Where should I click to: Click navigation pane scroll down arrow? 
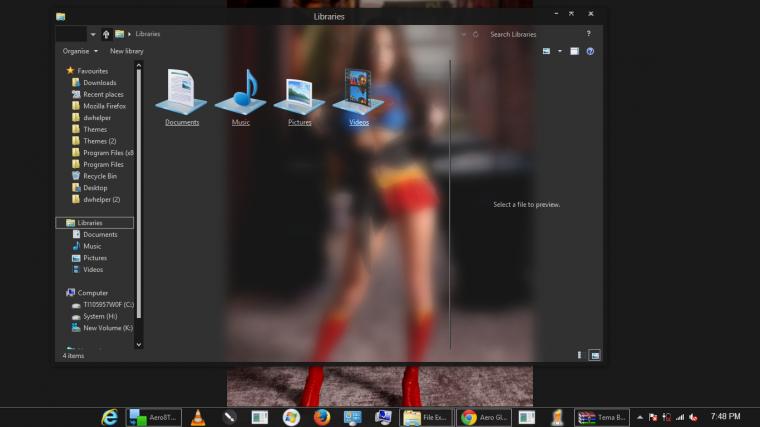pyautogui.click(x=139, y=345)
